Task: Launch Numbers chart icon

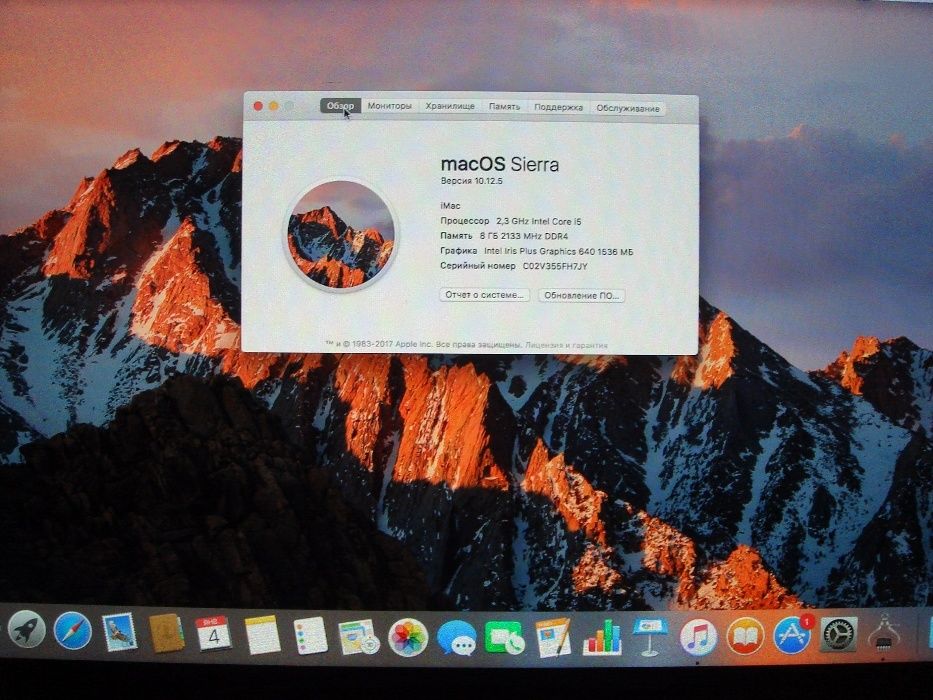Action: click(x=602, y=637)
